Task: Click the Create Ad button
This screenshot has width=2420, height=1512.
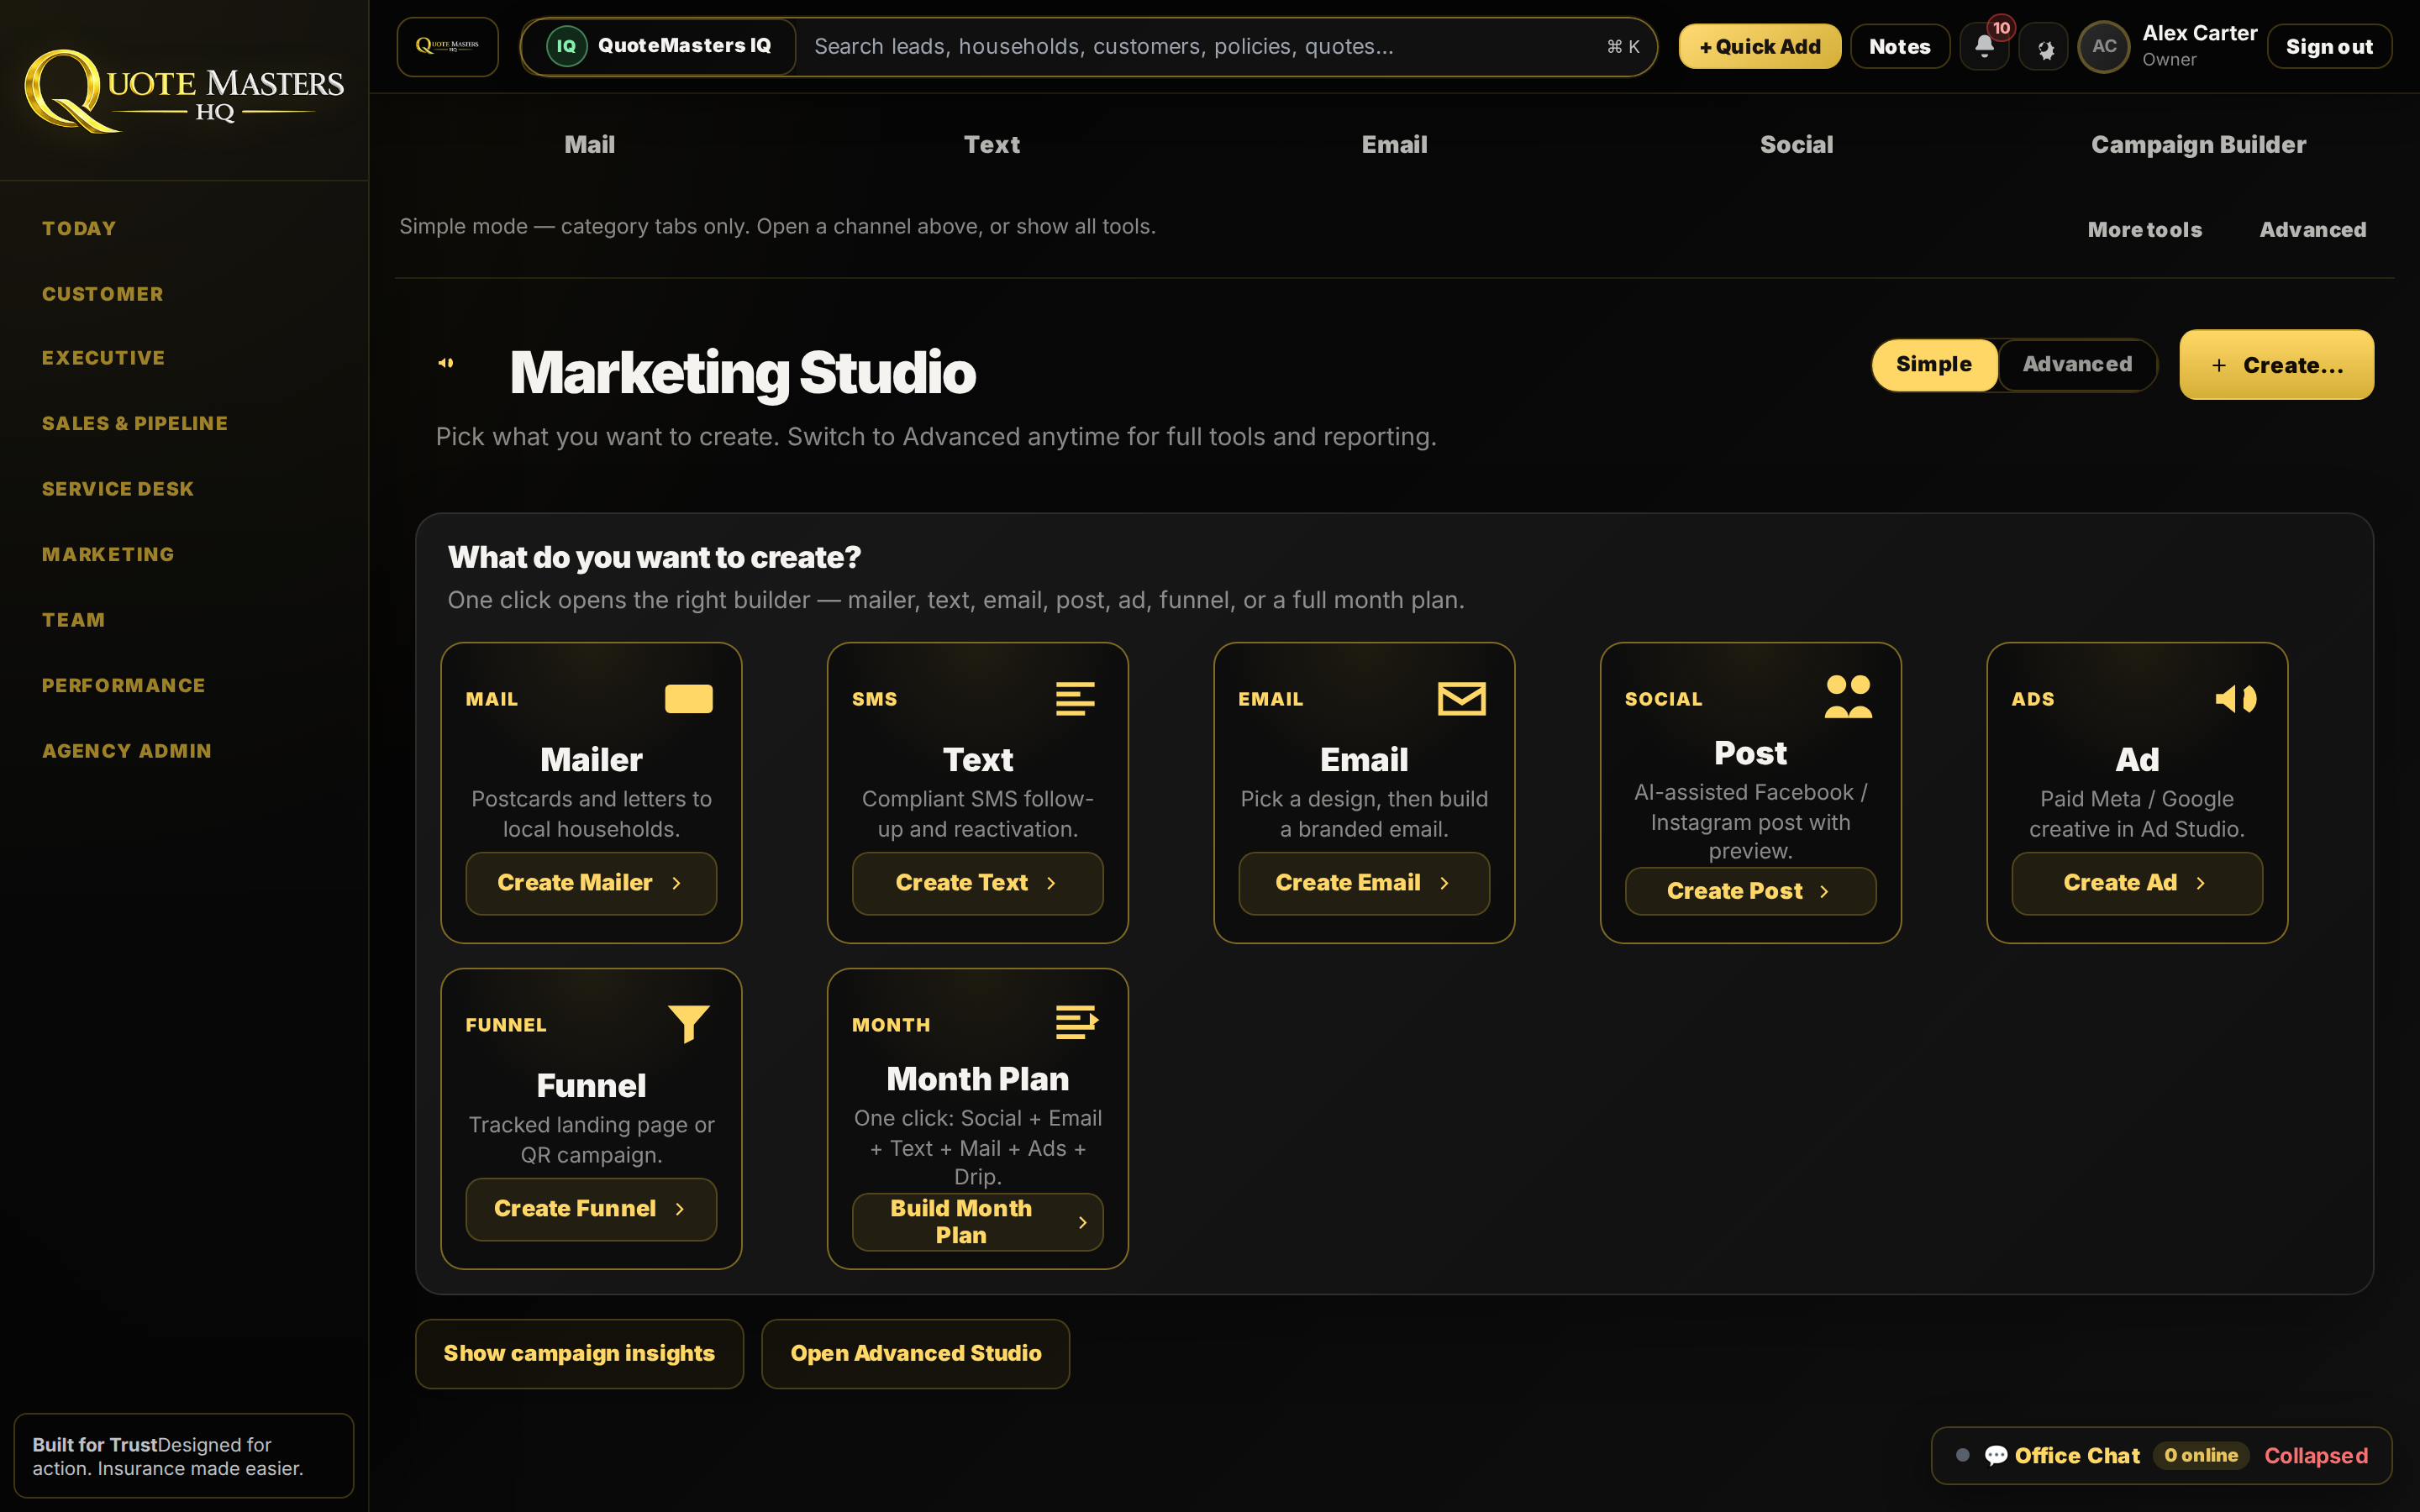Action: [2137, 883]
